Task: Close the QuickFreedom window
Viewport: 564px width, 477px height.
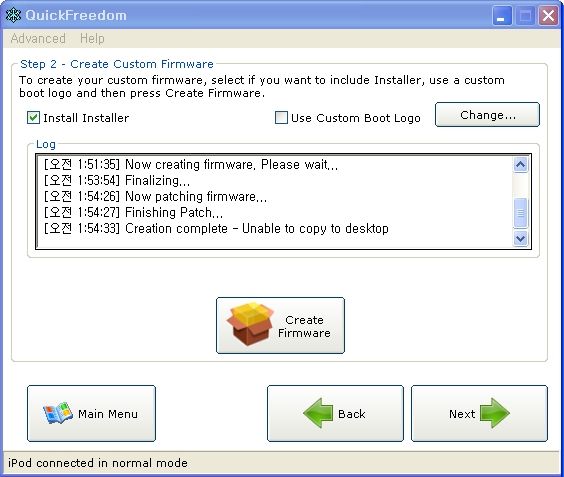Action: pos(548,16)
